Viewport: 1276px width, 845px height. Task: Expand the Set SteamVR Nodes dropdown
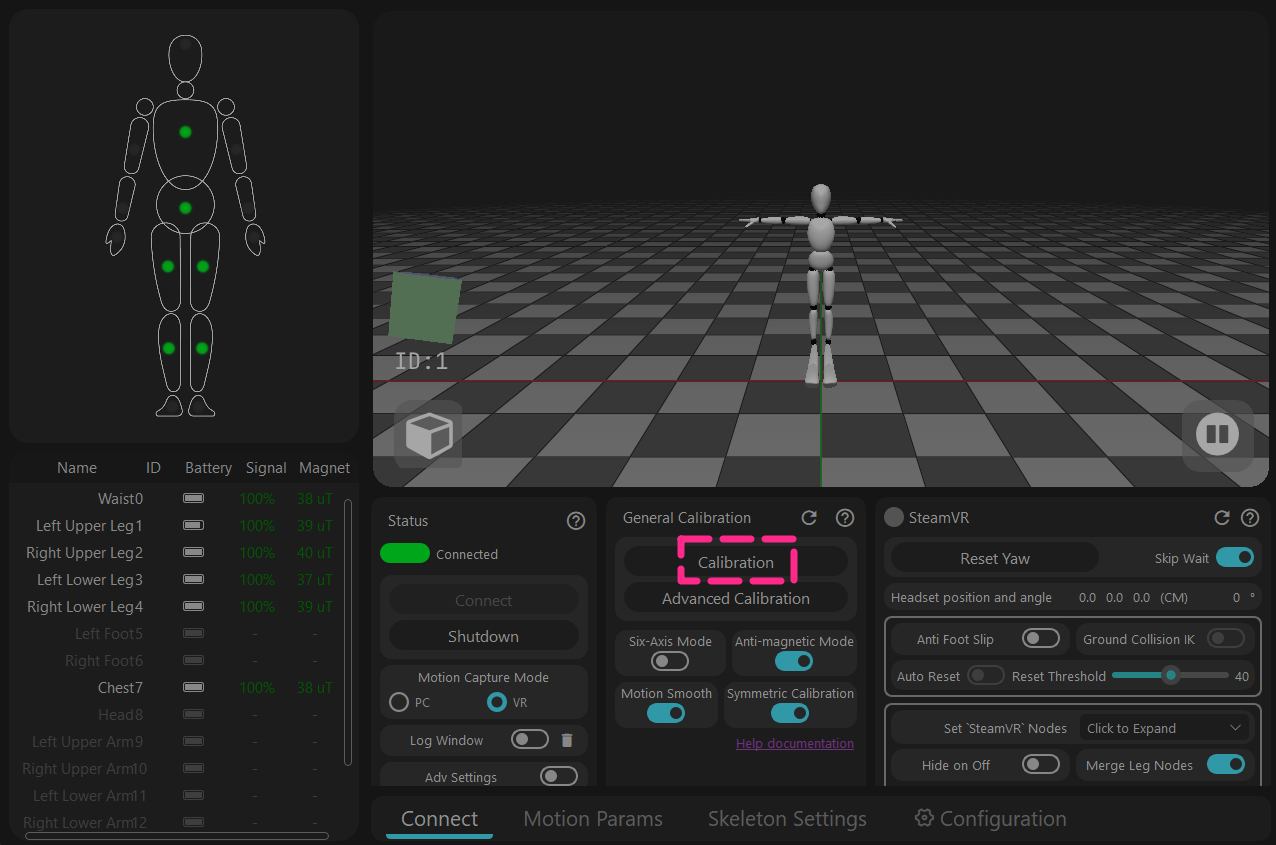click(1166, 728)
